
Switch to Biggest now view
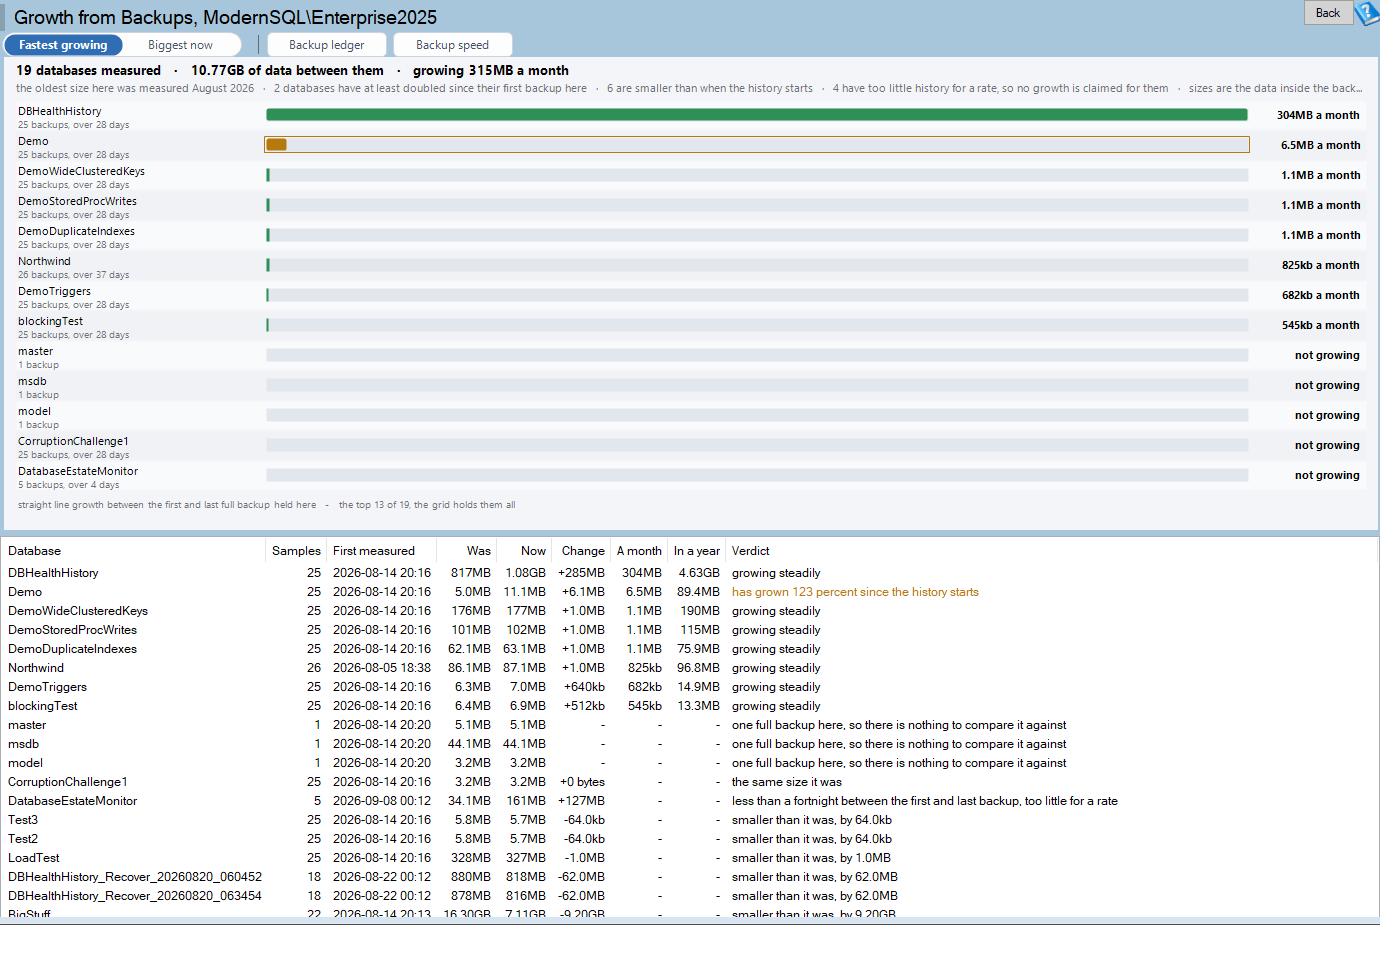tap(180, 45)
